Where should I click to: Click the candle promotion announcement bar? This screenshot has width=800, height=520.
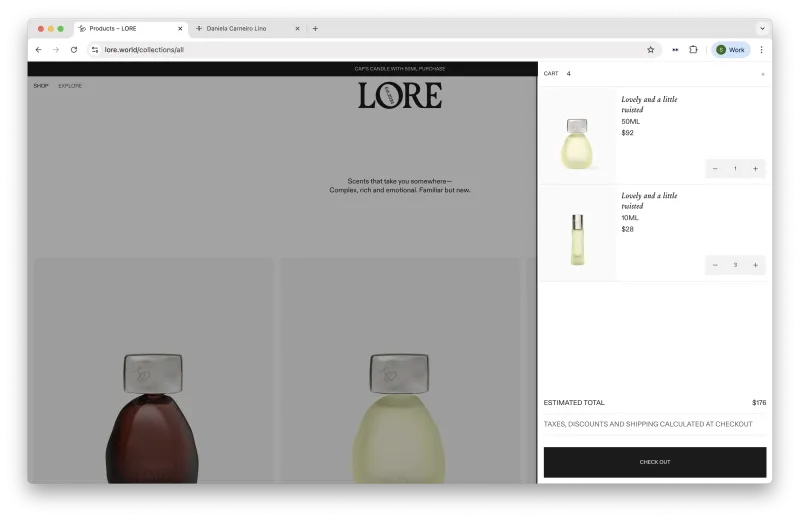(x=400, y=68)
